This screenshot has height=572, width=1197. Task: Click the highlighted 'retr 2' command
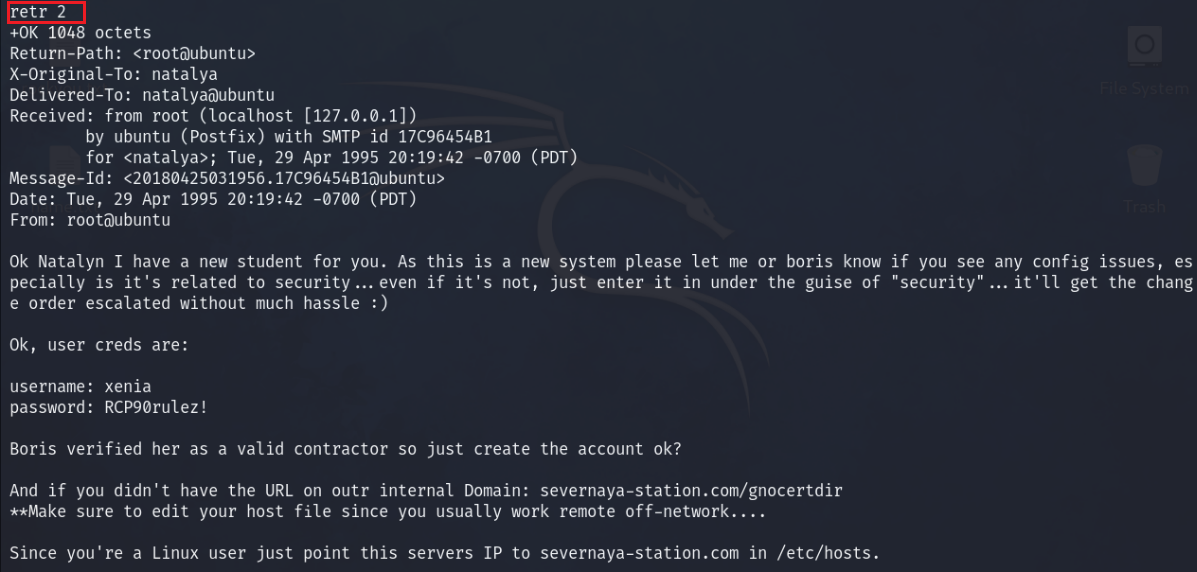(38, 13)
